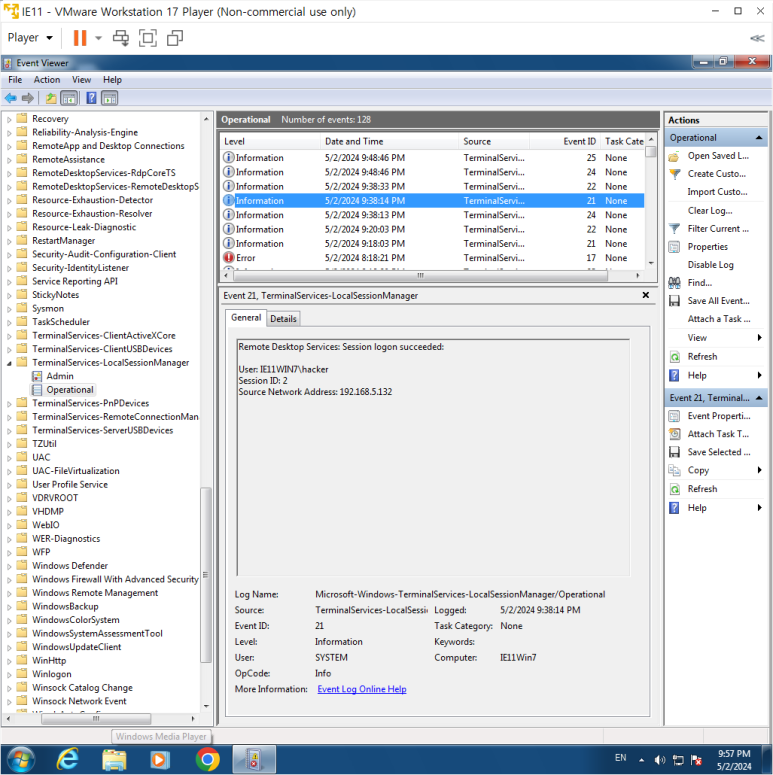The image size is (773, 775).
Task: Click Clear Log in Actions pane
Action: click(710, 211)
